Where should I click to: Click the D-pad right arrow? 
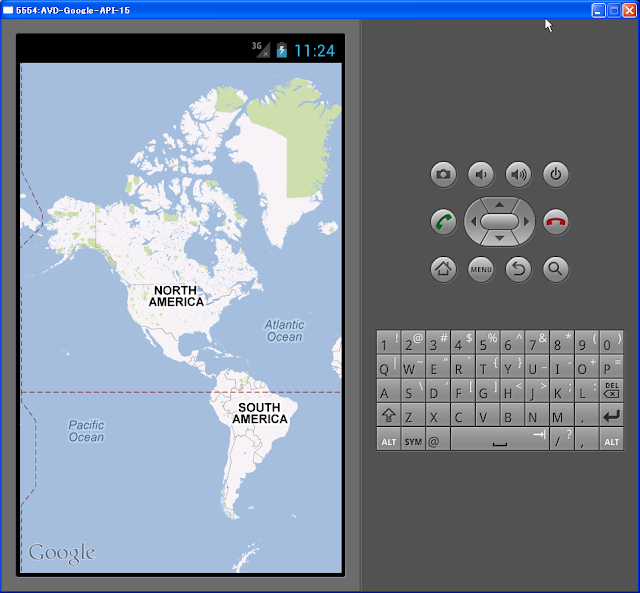pos(526,222)
